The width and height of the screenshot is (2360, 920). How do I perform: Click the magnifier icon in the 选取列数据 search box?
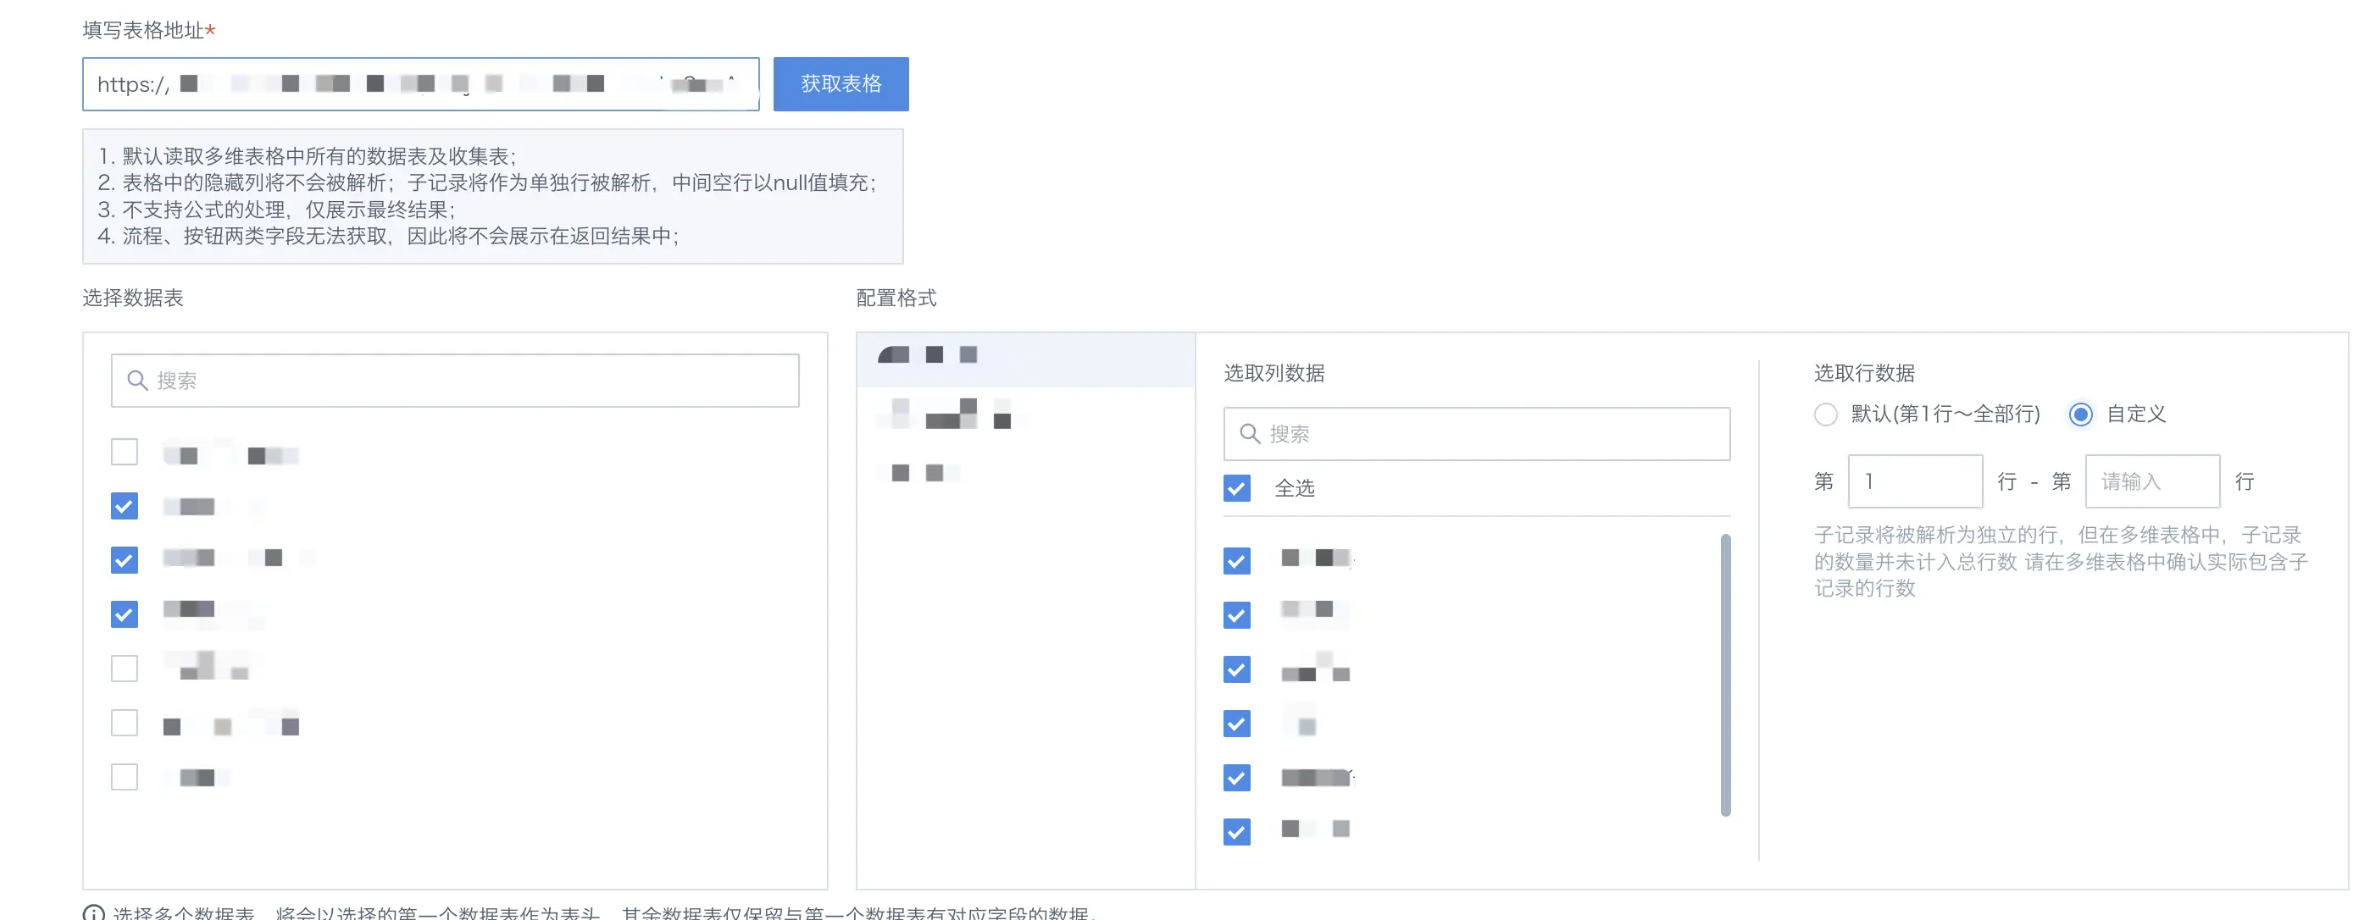(x=1249, y=434)
